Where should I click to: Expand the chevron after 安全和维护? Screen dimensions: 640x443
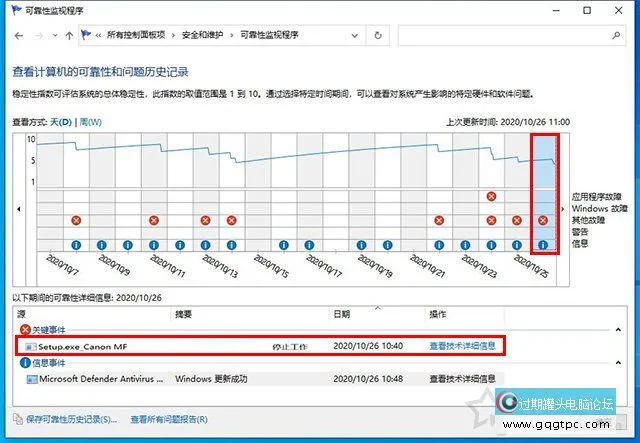(231, 36)
